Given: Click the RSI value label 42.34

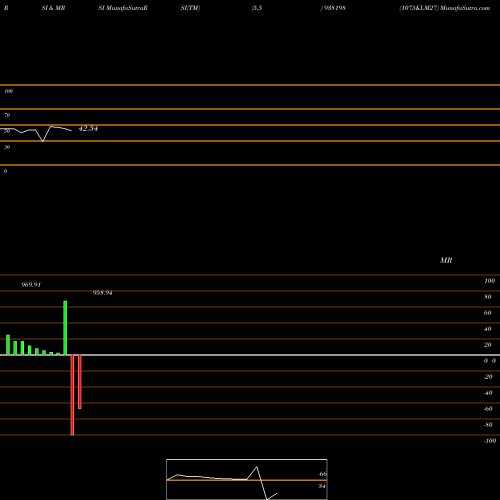Looking at the screenshot, I should tap(88, 128).
